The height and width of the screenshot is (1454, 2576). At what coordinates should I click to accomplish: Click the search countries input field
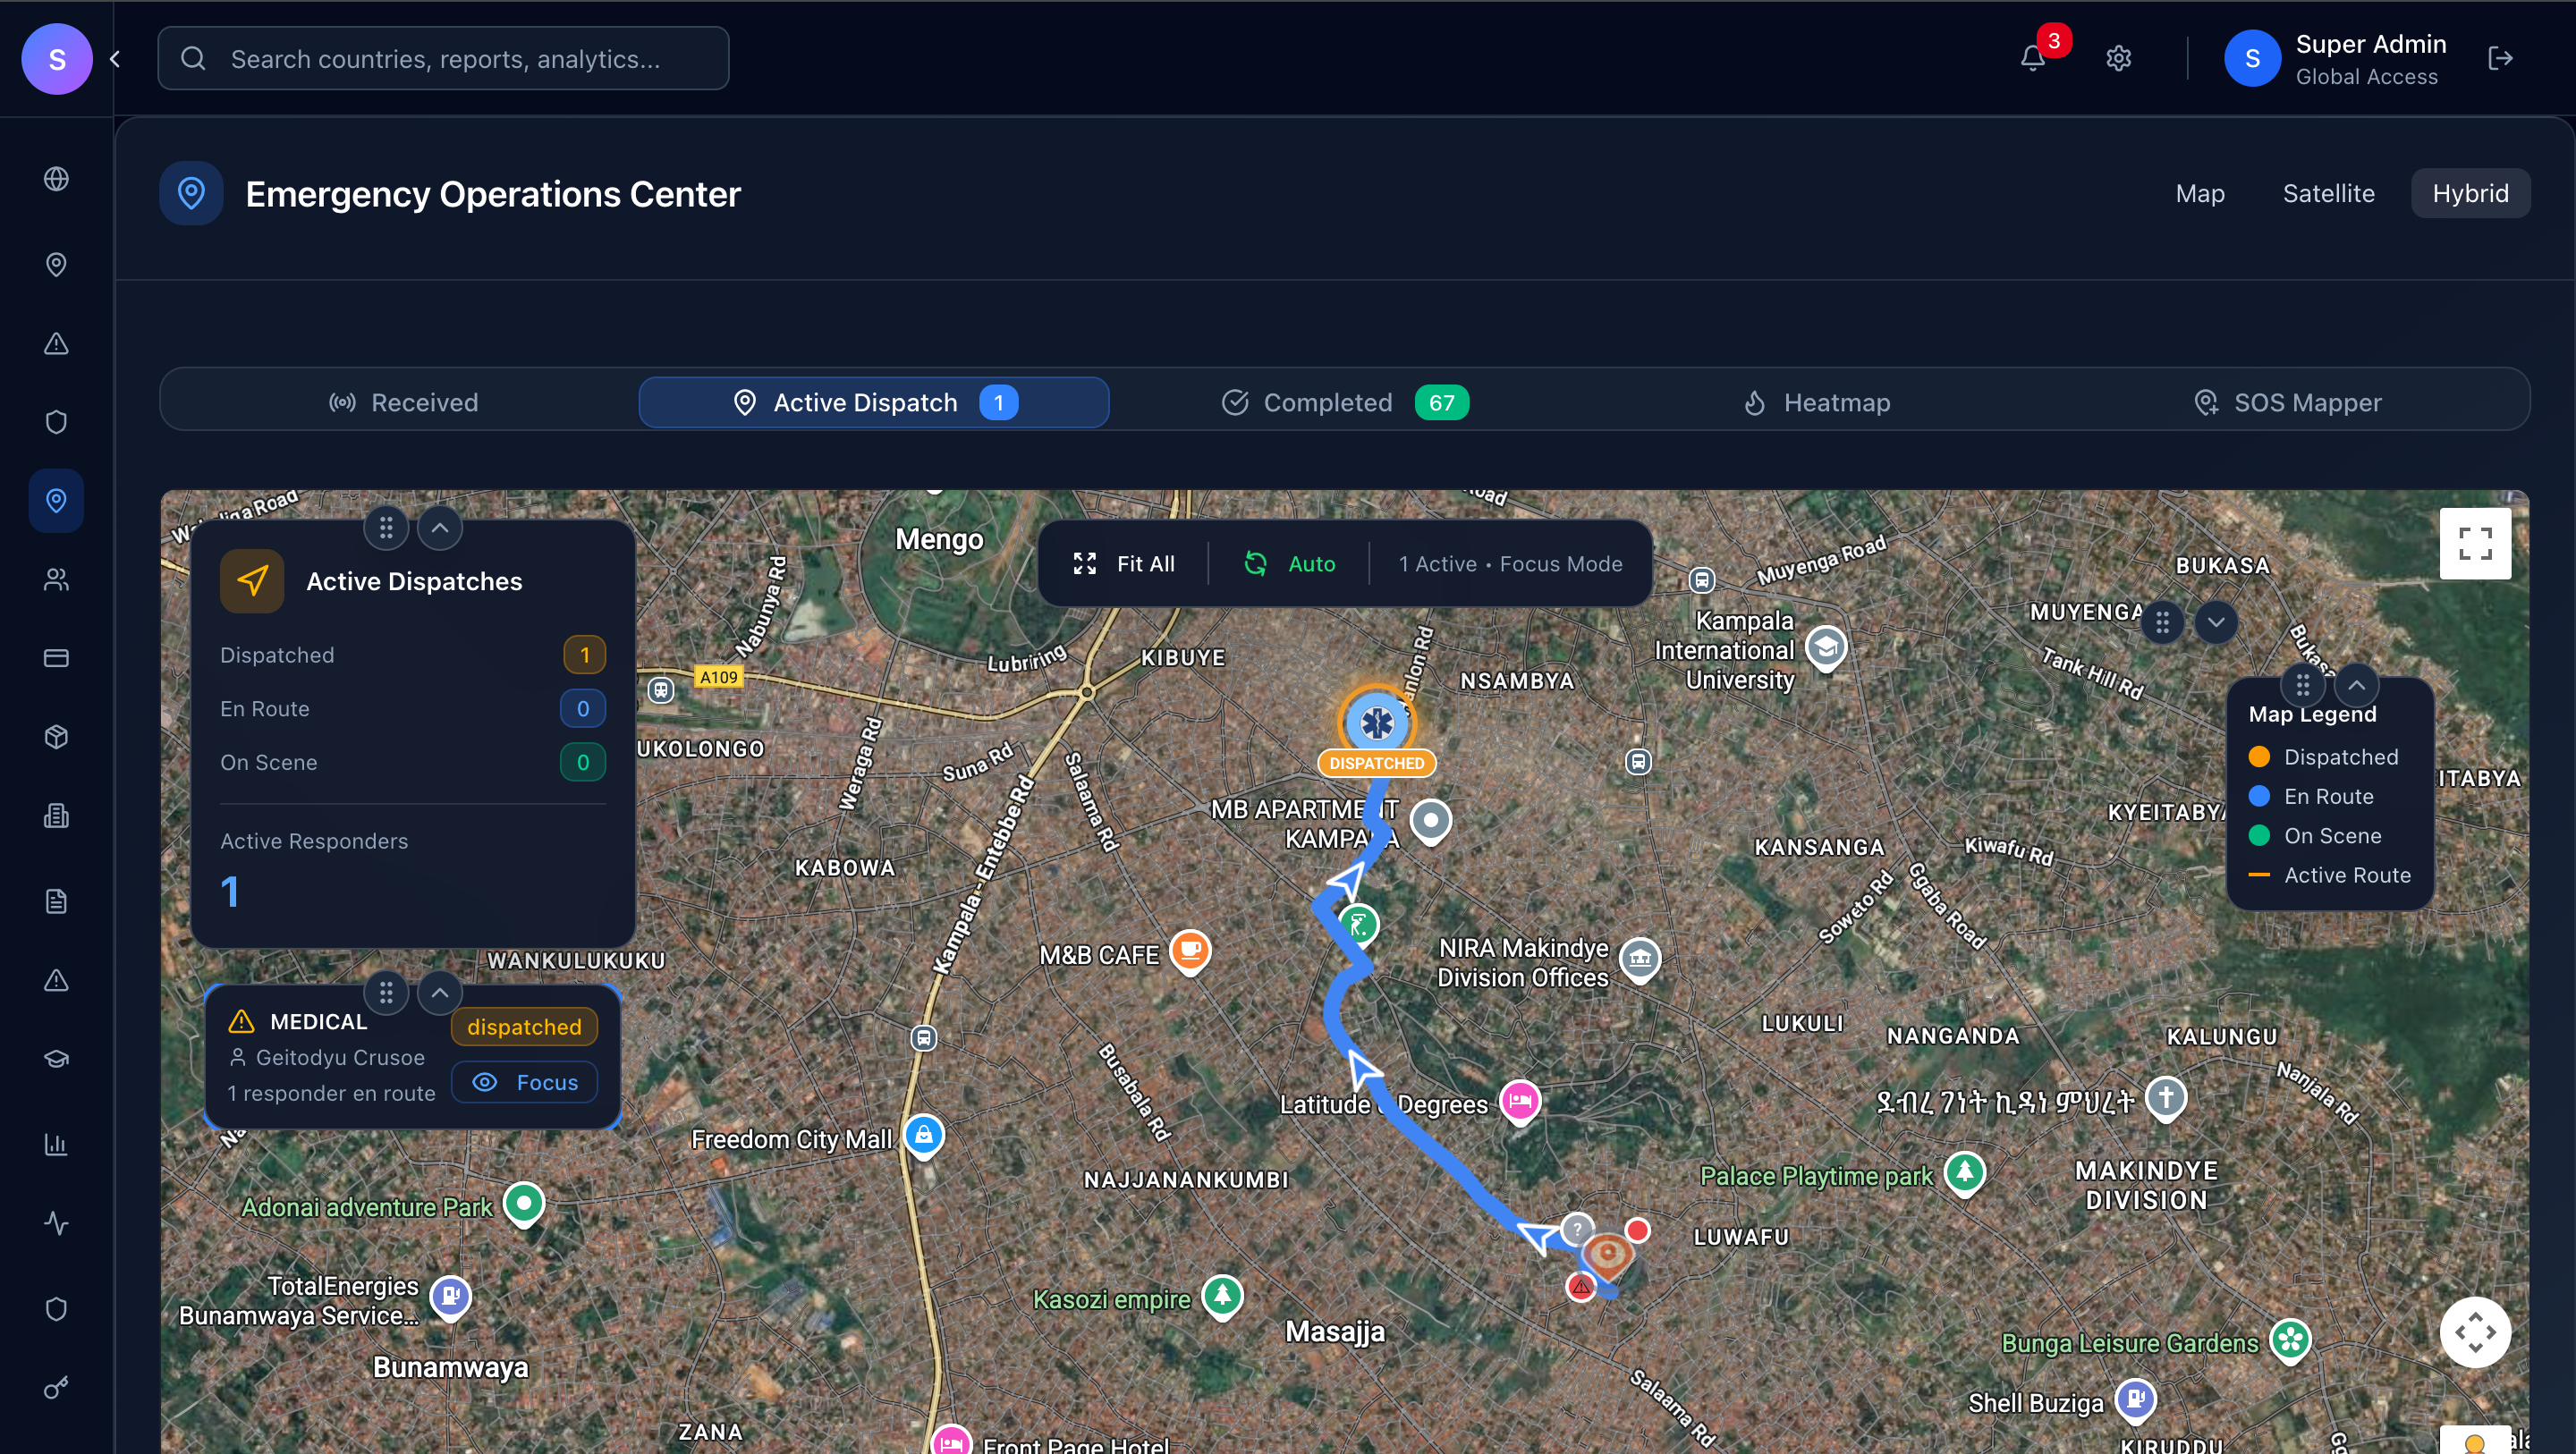pos(444,59)
